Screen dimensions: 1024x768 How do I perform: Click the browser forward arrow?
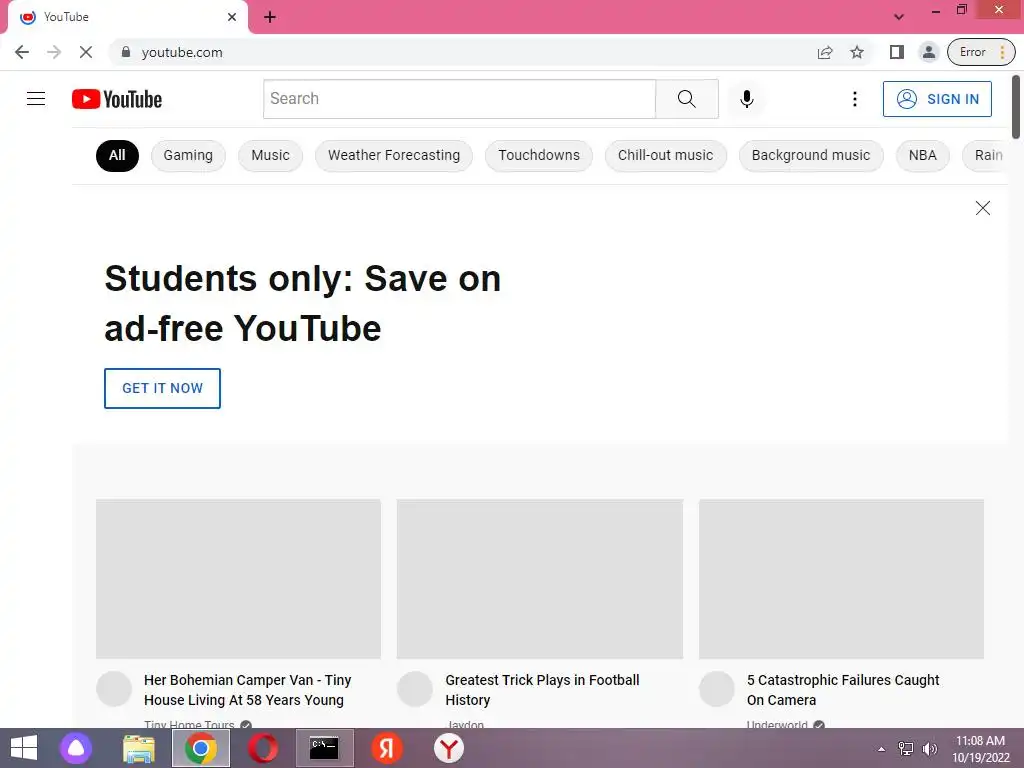[54, 52]
